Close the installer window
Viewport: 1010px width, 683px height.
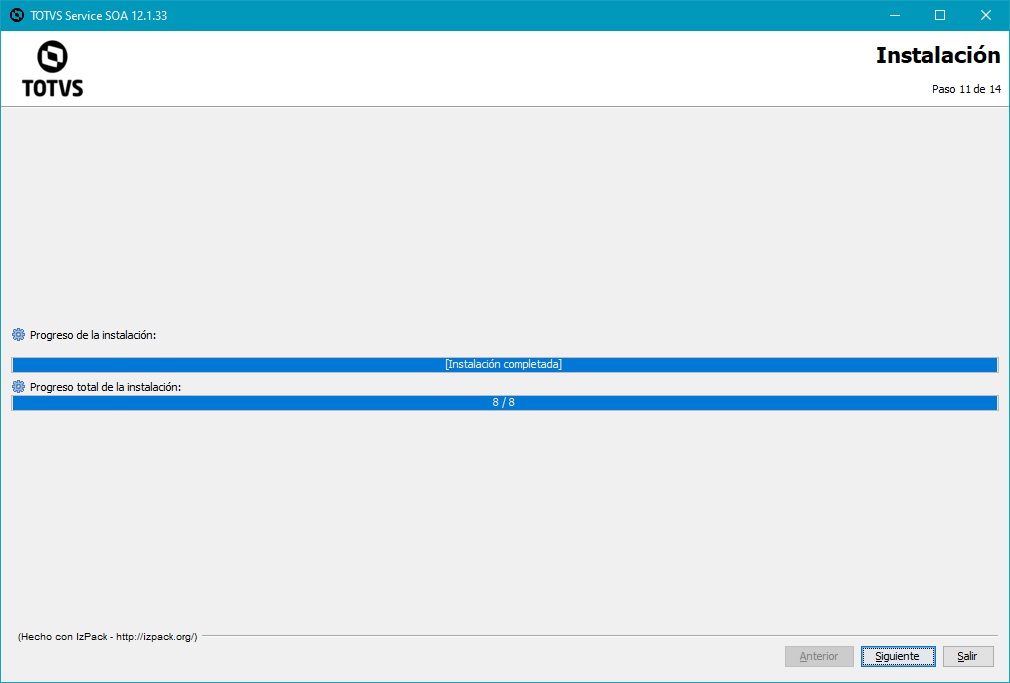coord(986,15)
